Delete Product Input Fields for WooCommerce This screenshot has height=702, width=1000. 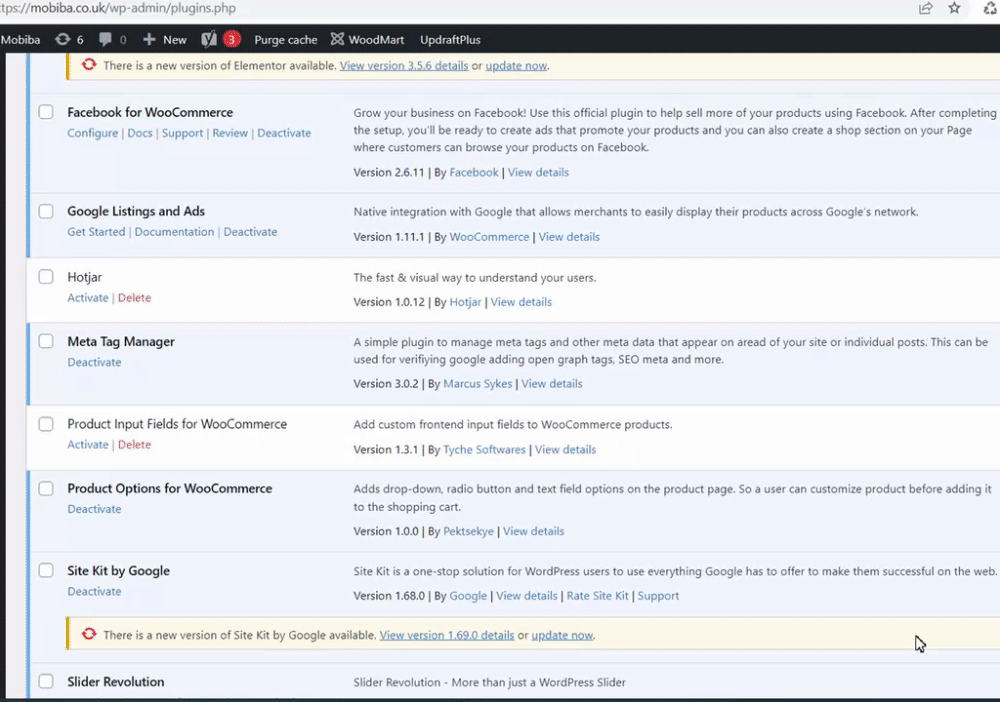(x=135, y=444)
